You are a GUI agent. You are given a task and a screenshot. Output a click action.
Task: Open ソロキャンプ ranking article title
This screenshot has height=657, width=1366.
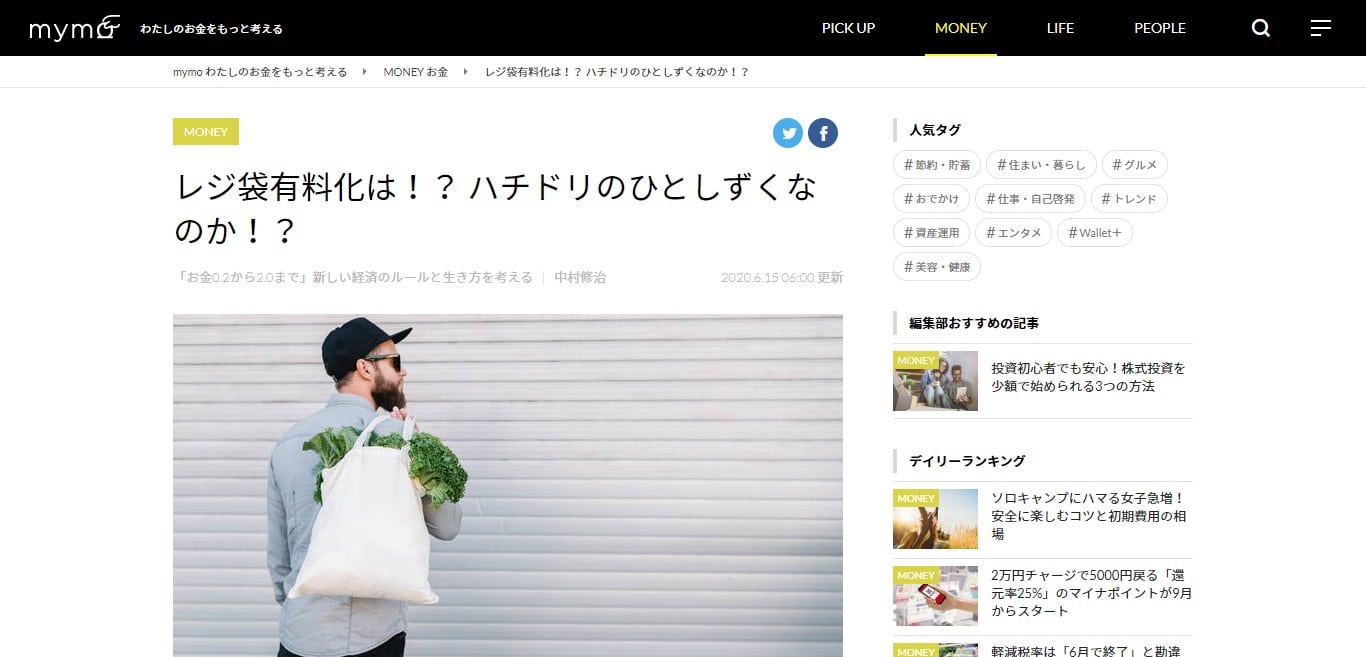tap(1090, 516)
